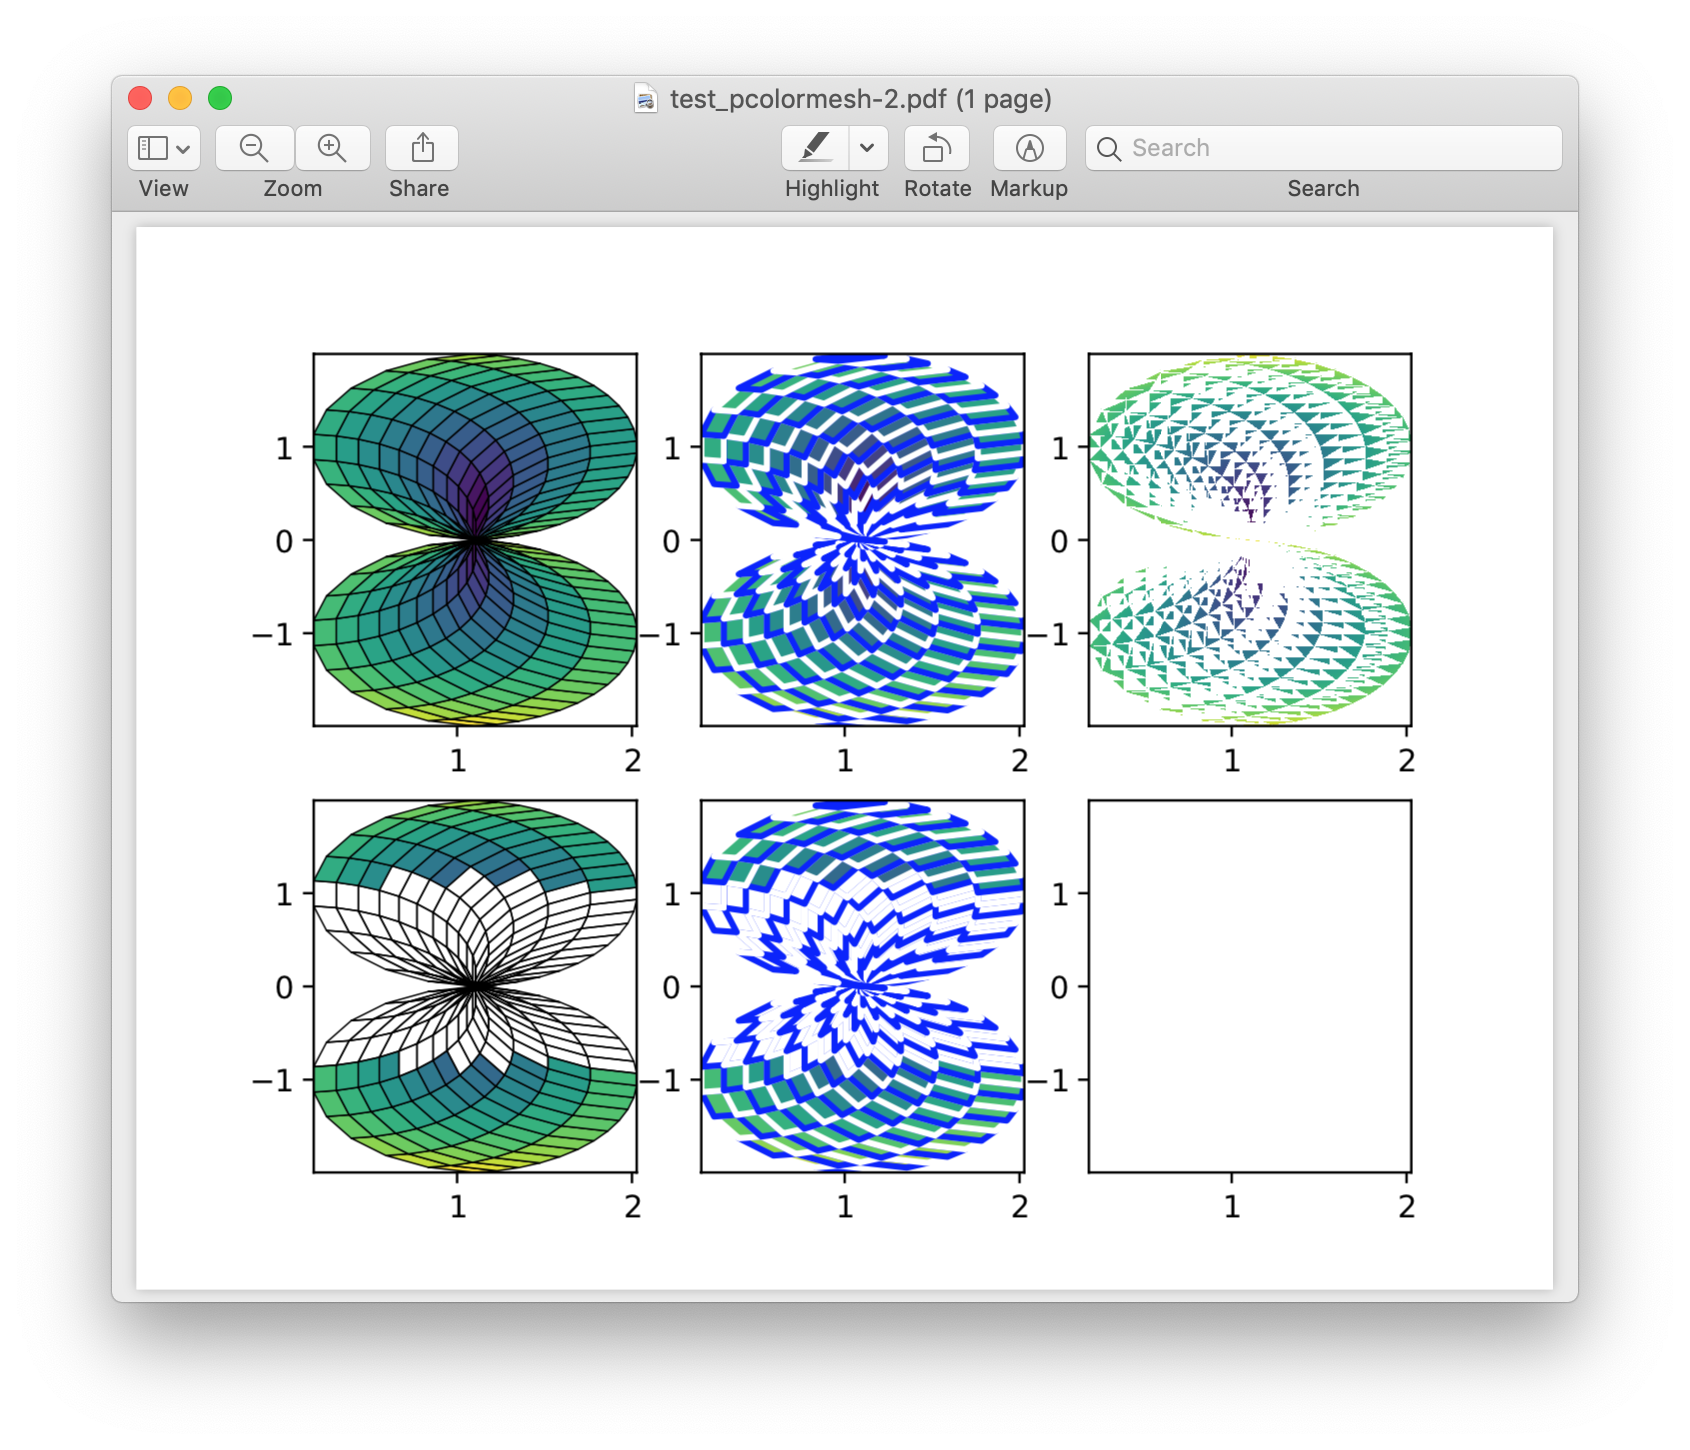Open the Share menu icon
The image size is (1690, 1450).
(x=422, y=148)
